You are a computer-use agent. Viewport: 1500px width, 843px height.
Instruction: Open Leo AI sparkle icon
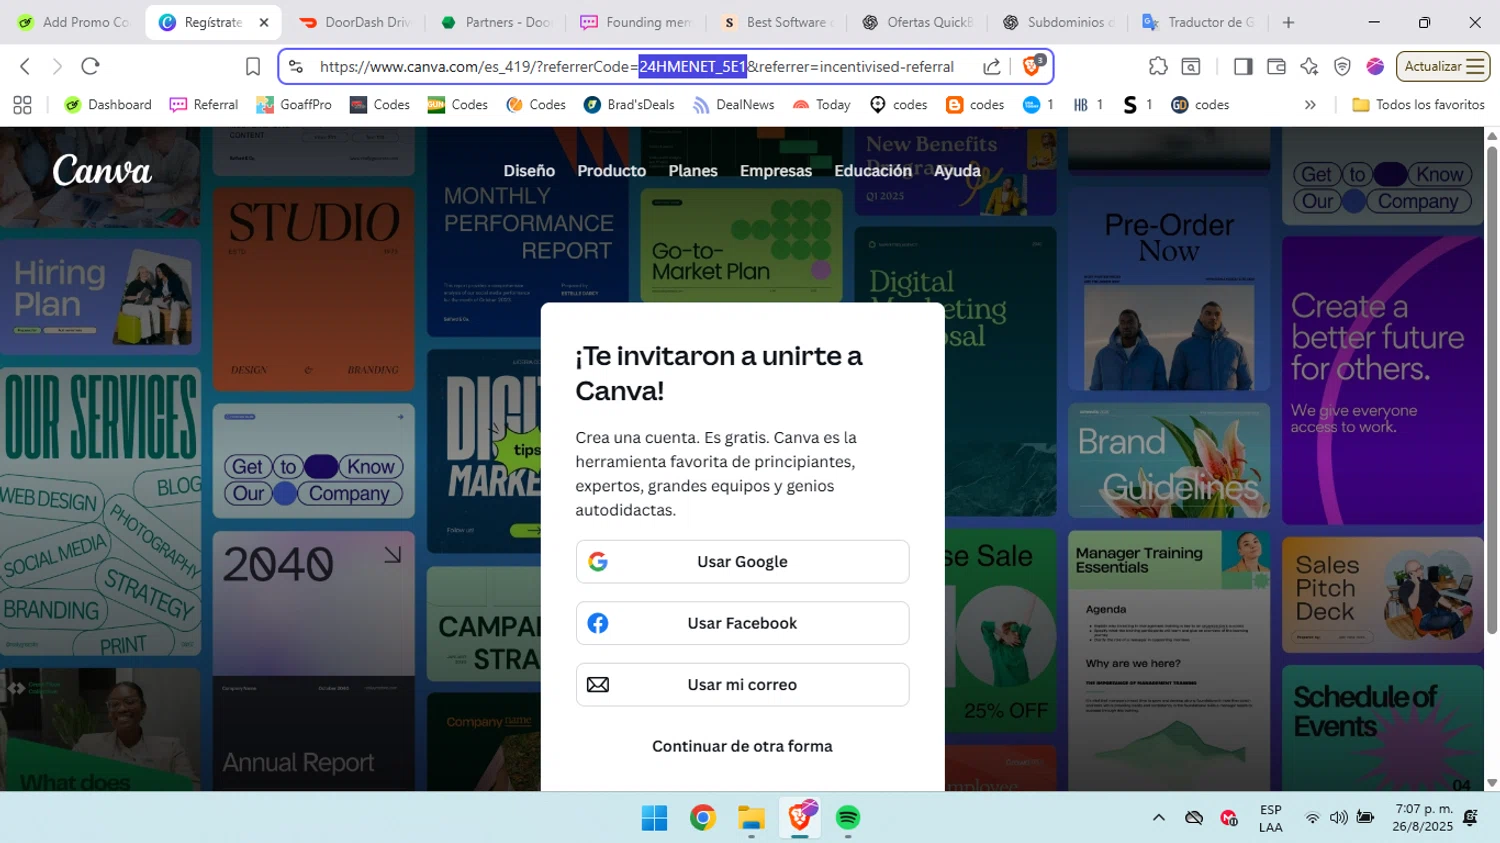[x=1309, y=66]
